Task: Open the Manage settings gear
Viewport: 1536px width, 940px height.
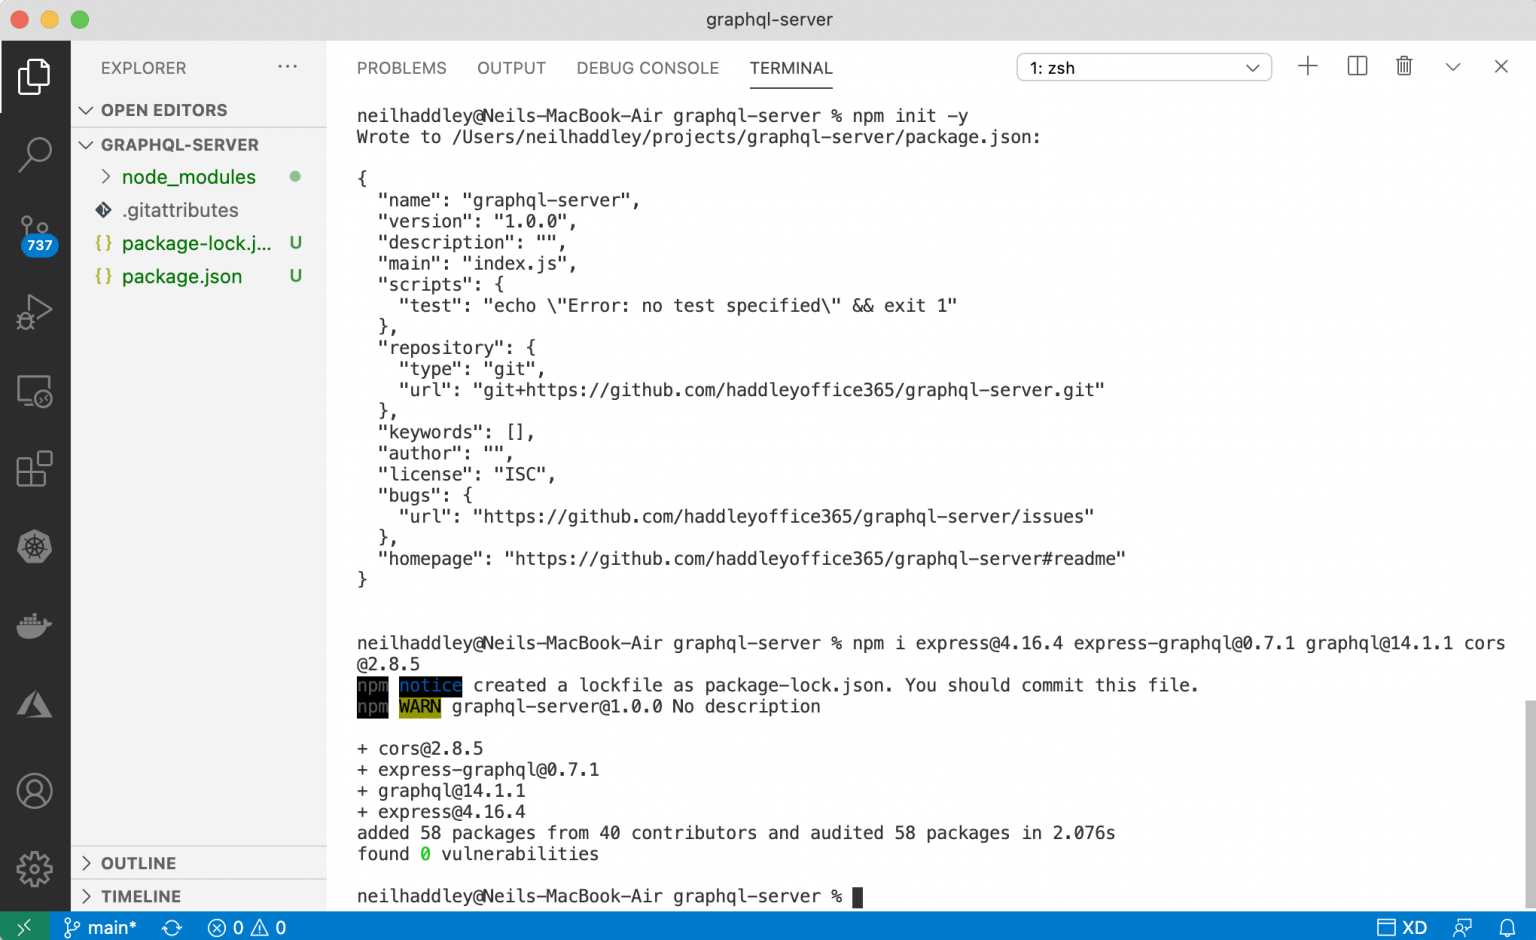Action: pyautogui.click(x=35, y=869)
